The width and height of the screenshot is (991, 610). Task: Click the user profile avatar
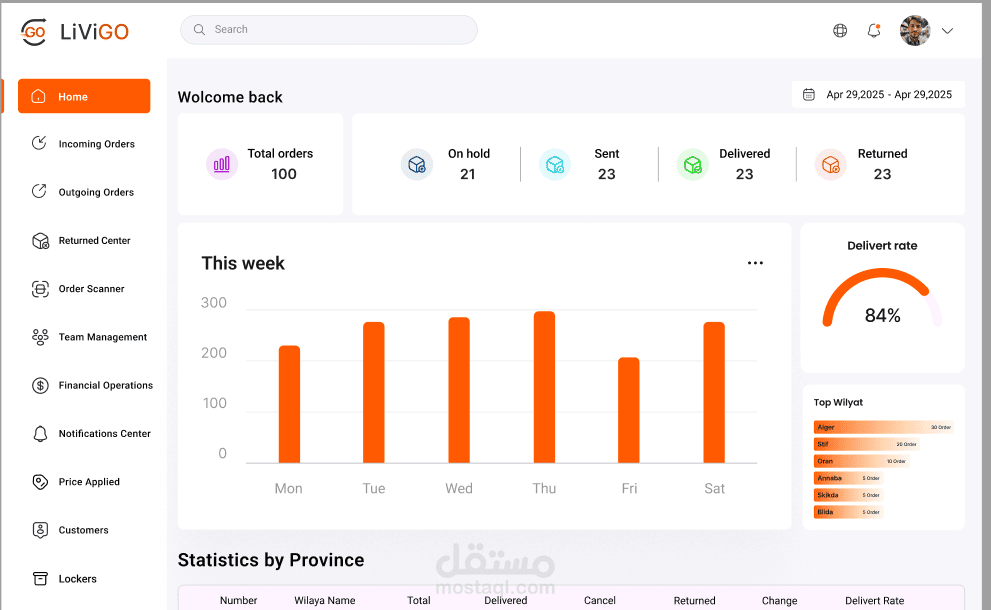pyautogui.click(x=915, y=30)
